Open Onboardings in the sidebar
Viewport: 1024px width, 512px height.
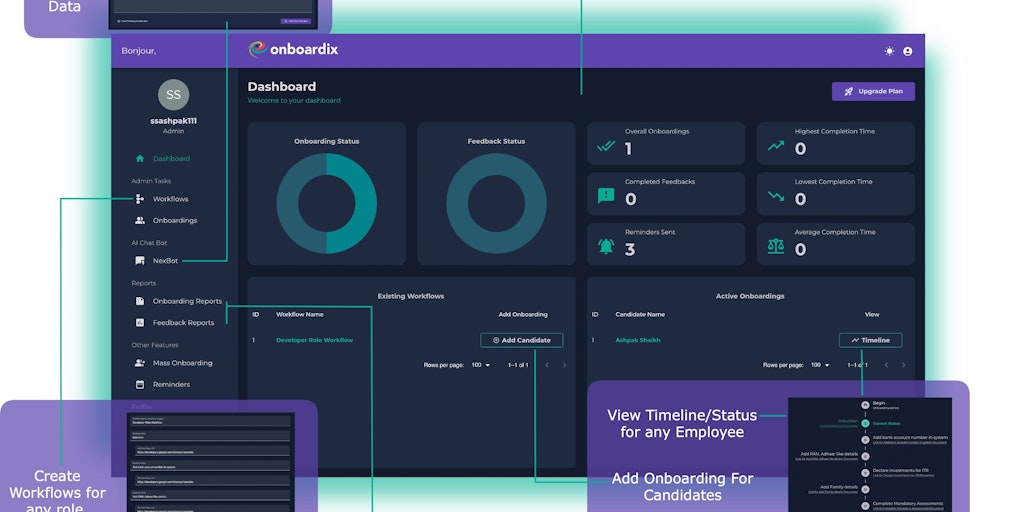click(x=175, y=221)
